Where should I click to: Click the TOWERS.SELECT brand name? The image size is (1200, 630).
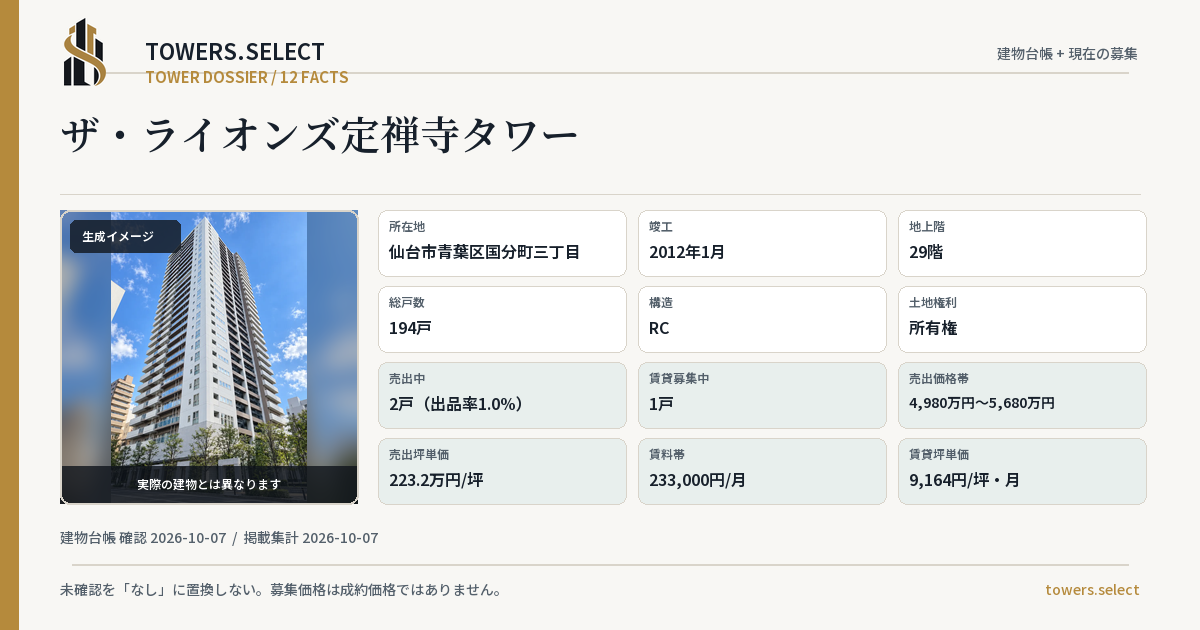click(x=235, y=52)
